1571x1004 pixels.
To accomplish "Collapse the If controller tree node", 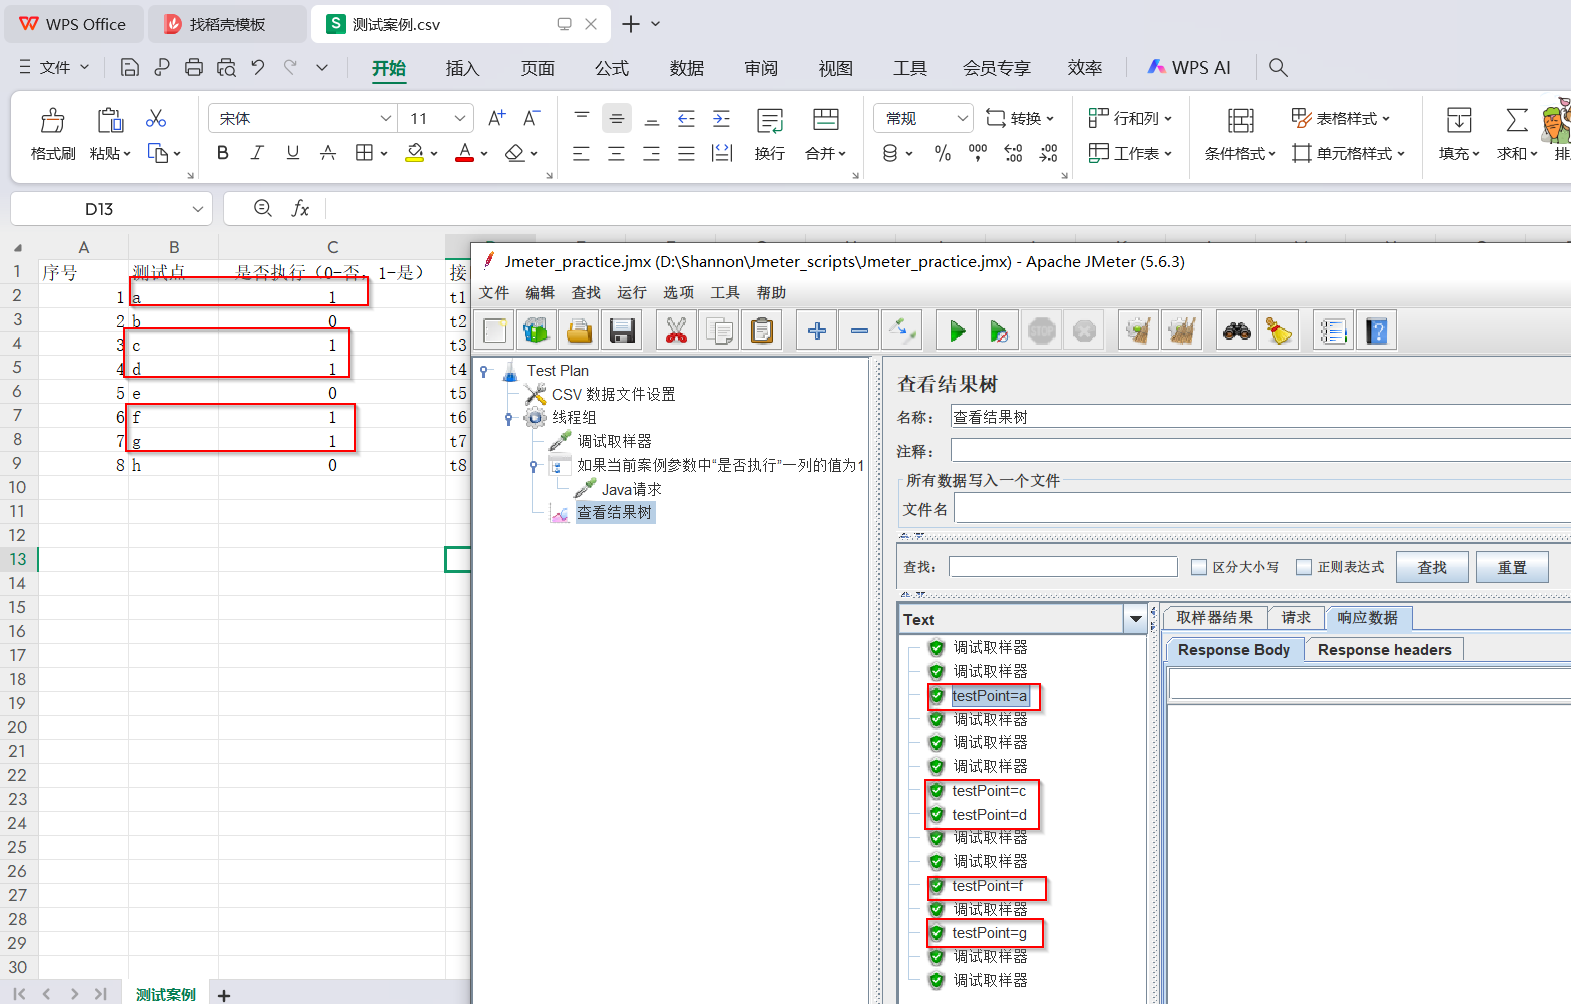I will tap(534, 465).
